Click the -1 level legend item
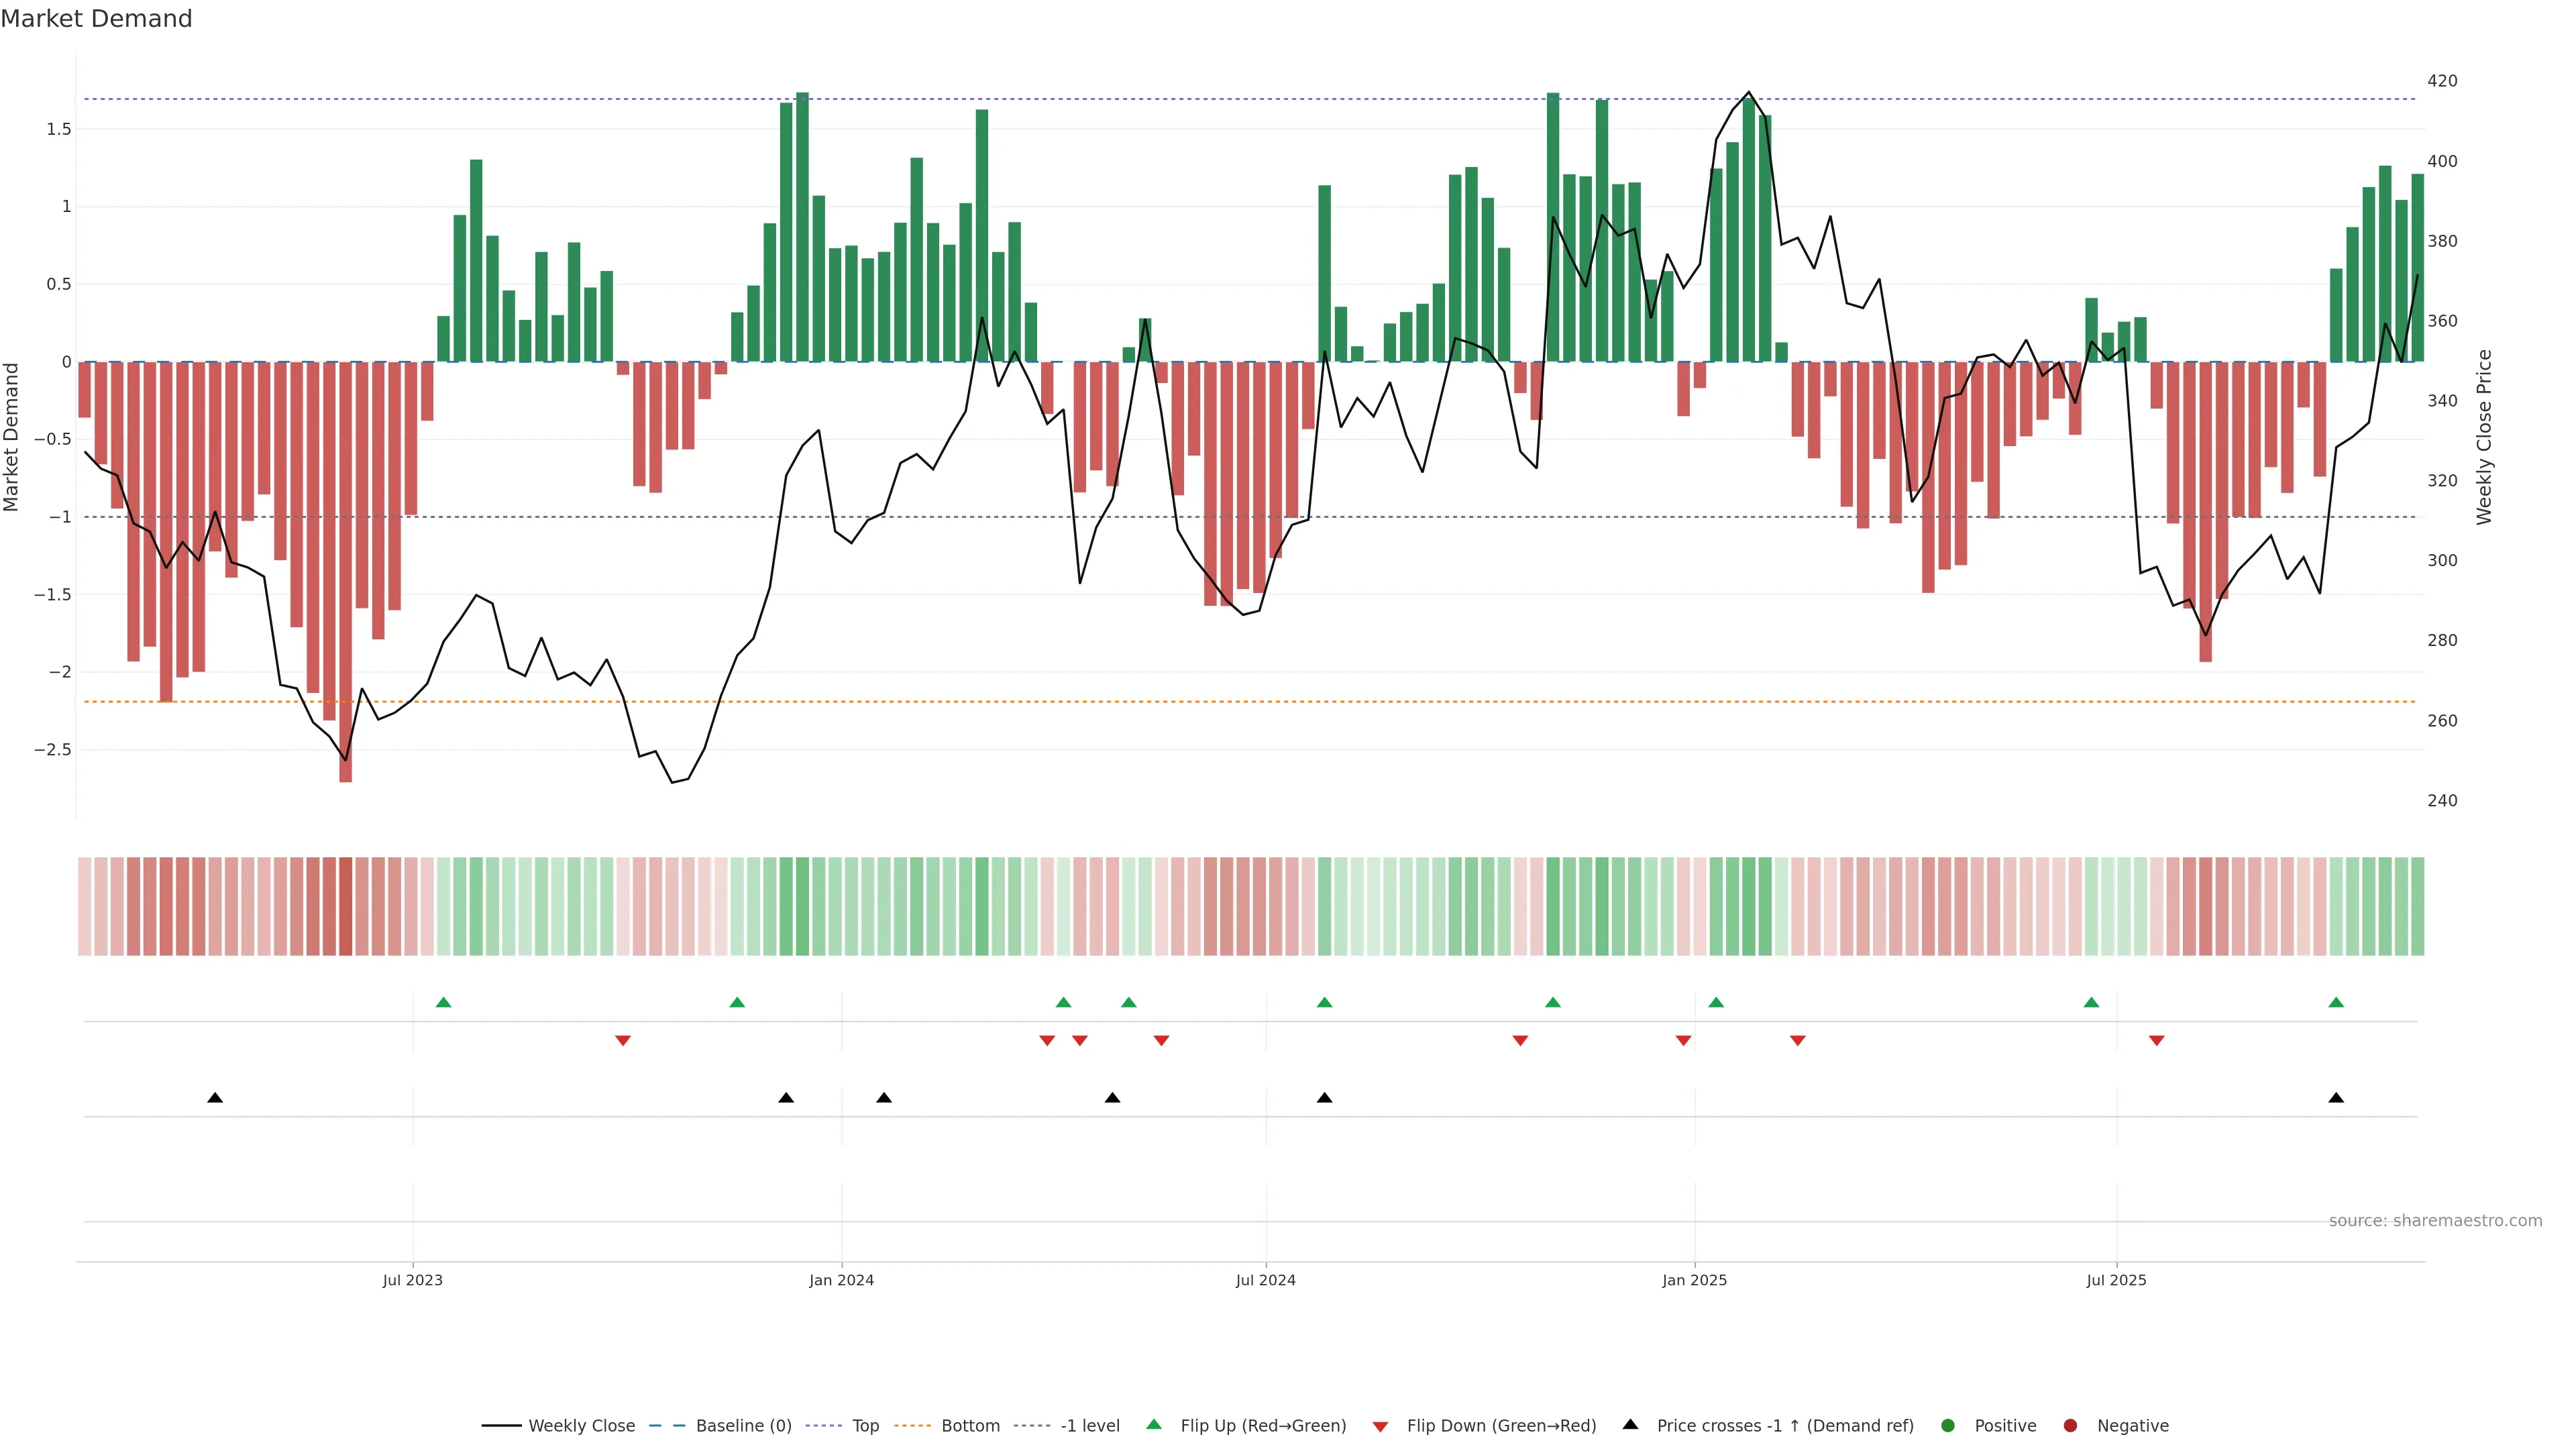 pyautogui.click(x=1089, y=1426)
